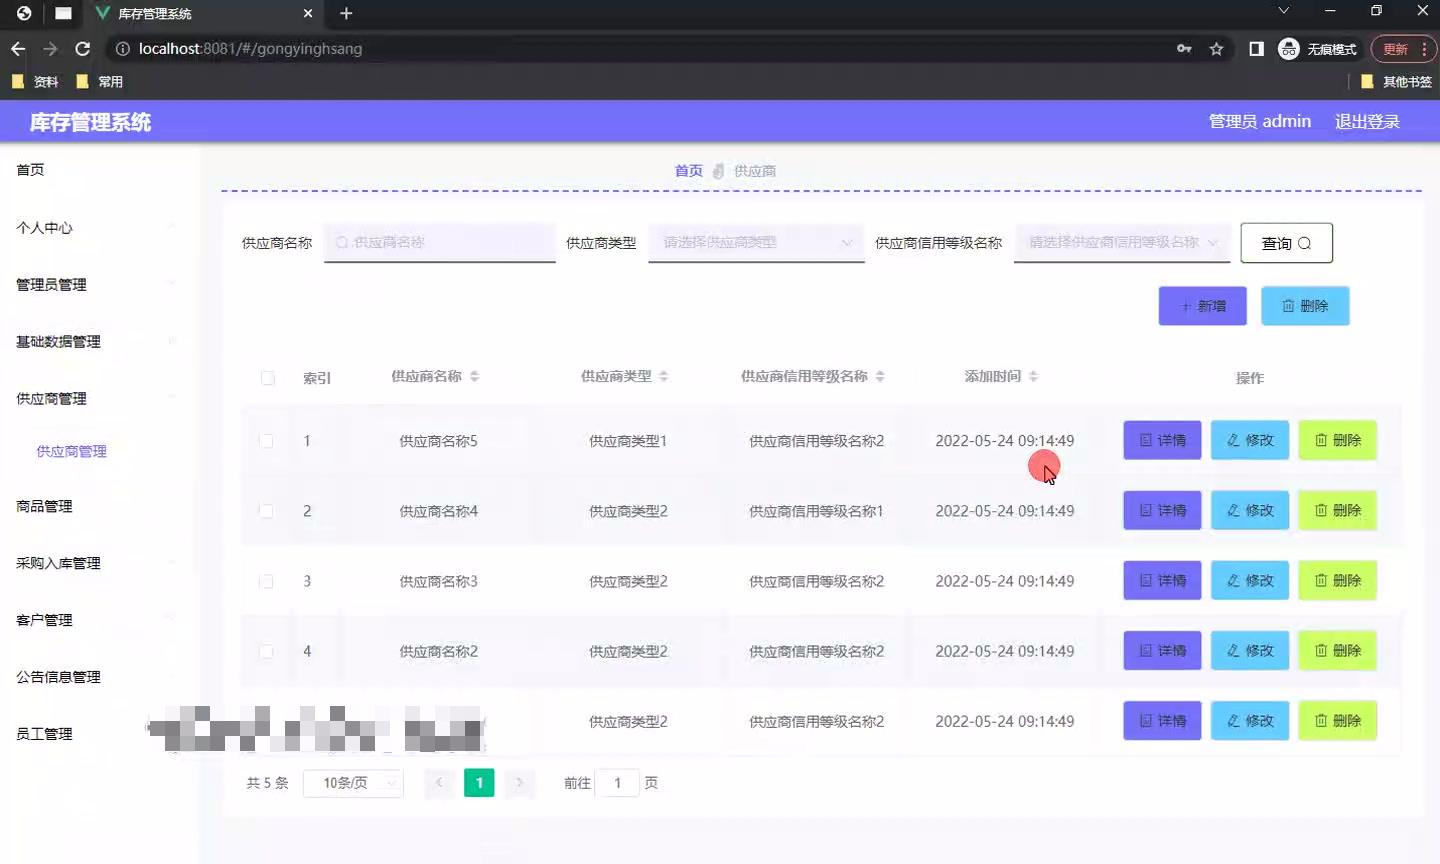Check the row for 供应商名称5
This screenshot has height=864, width=1440.
pos(266,441)
